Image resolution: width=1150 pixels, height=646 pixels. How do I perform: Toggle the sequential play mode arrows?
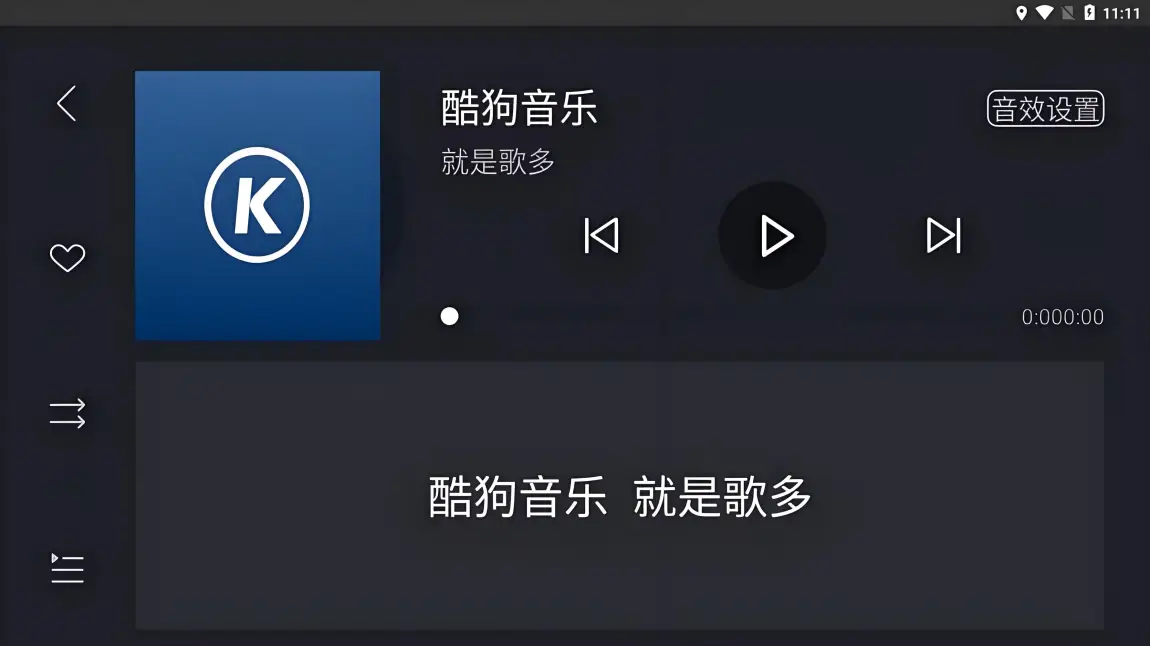(x=67, y=414)
